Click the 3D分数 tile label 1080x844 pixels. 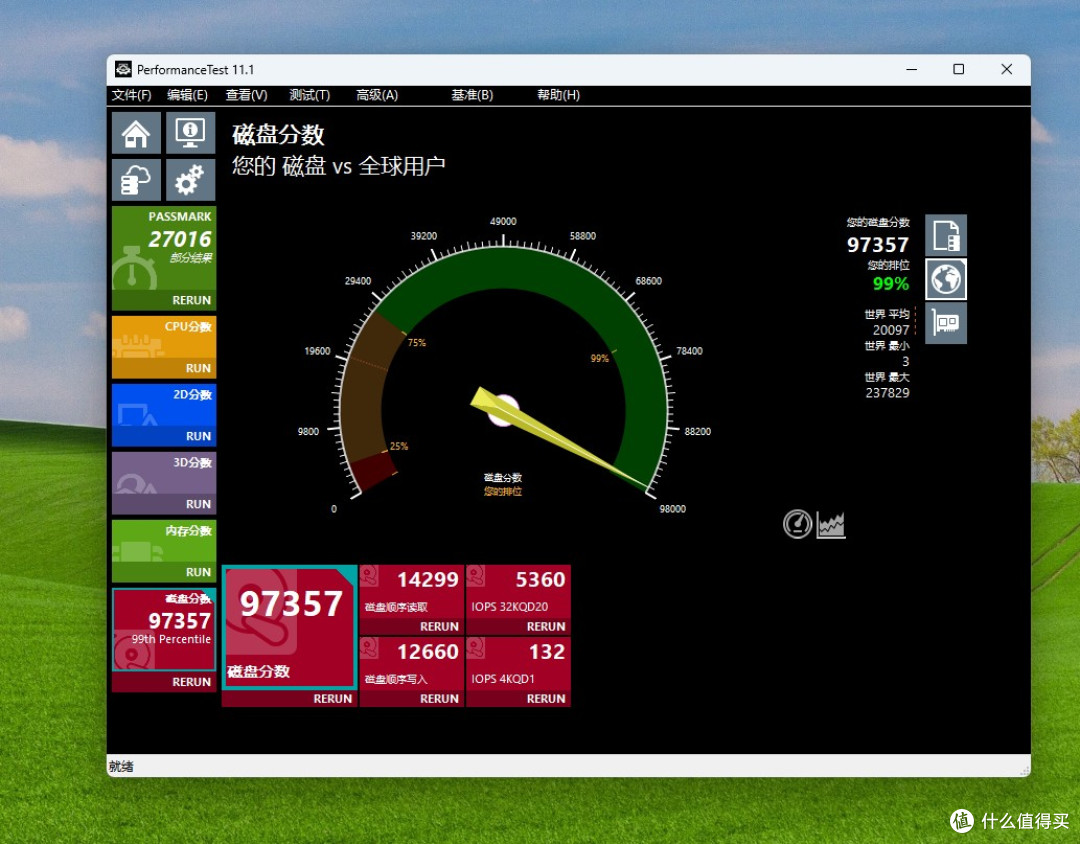[x=192, y=462]
